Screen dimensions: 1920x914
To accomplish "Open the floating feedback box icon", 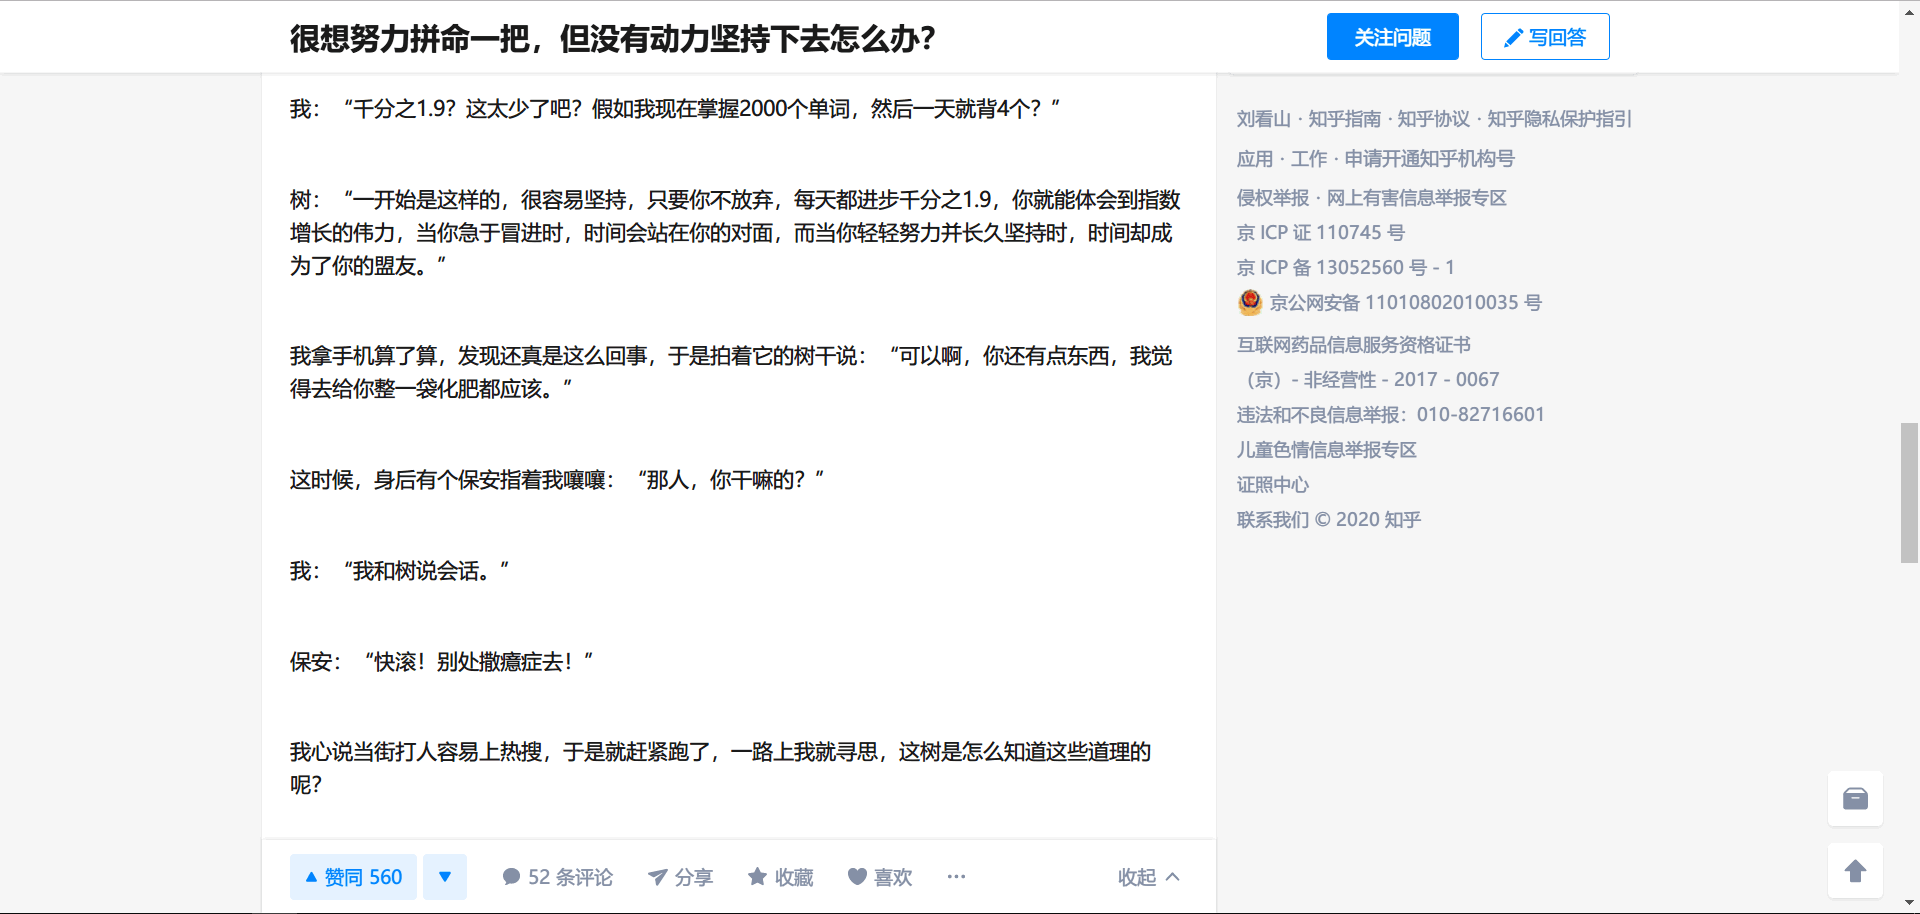I will pos(1855,798).
